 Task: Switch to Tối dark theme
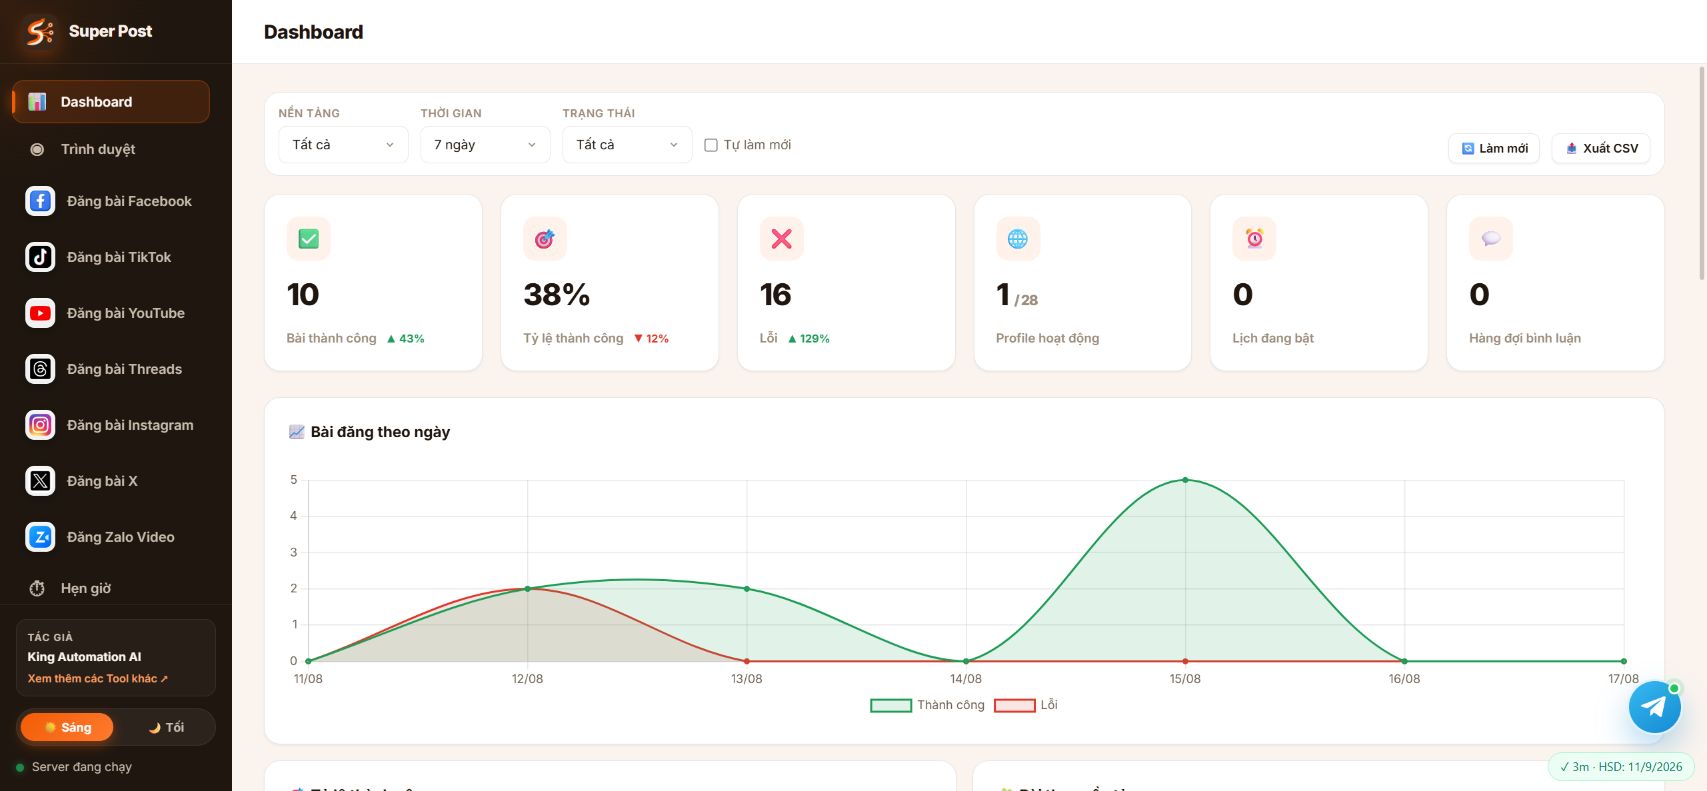[x=166, y=727]
